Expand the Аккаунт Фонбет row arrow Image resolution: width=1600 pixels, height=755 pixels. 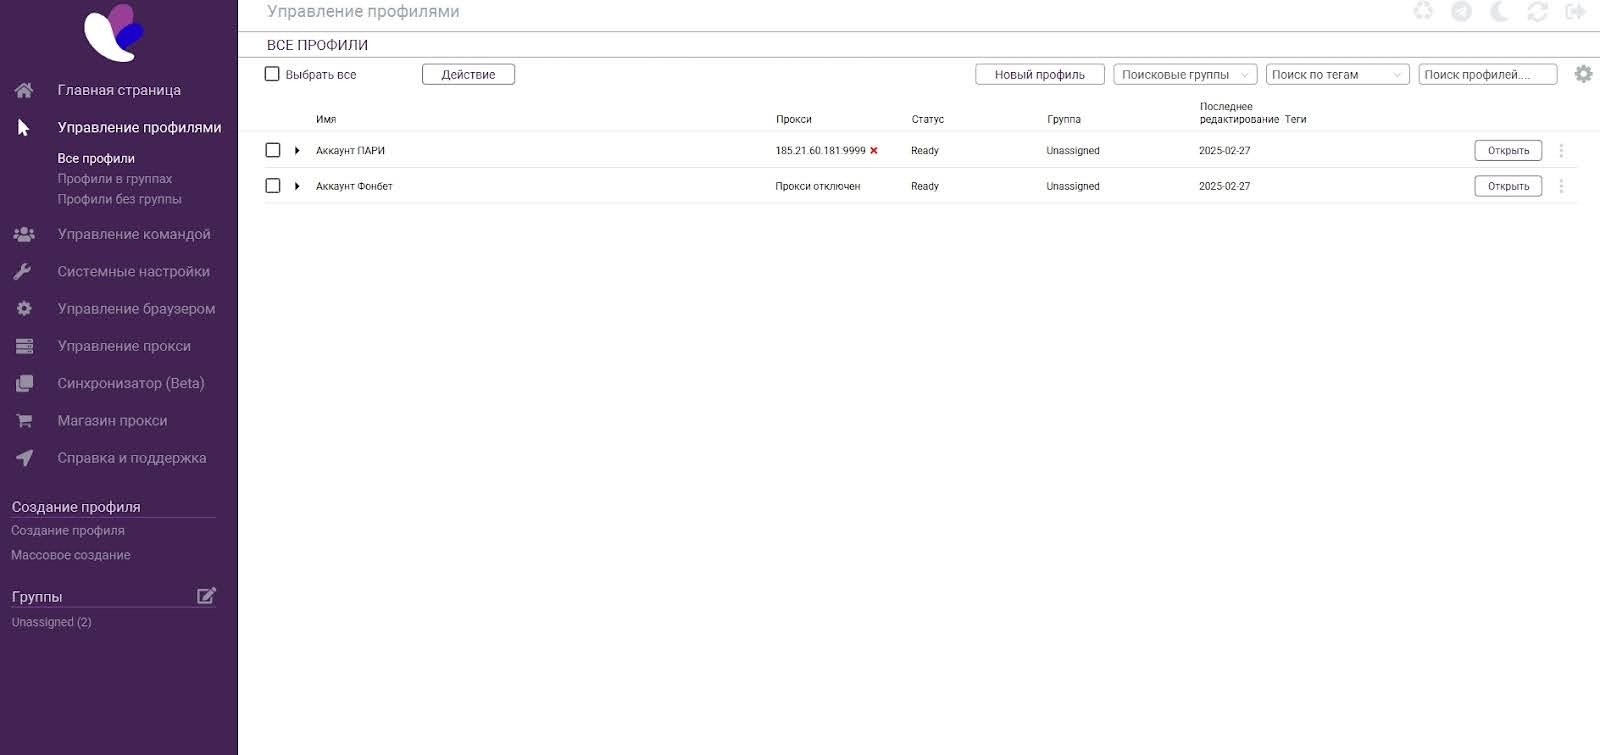pos(297,186)
